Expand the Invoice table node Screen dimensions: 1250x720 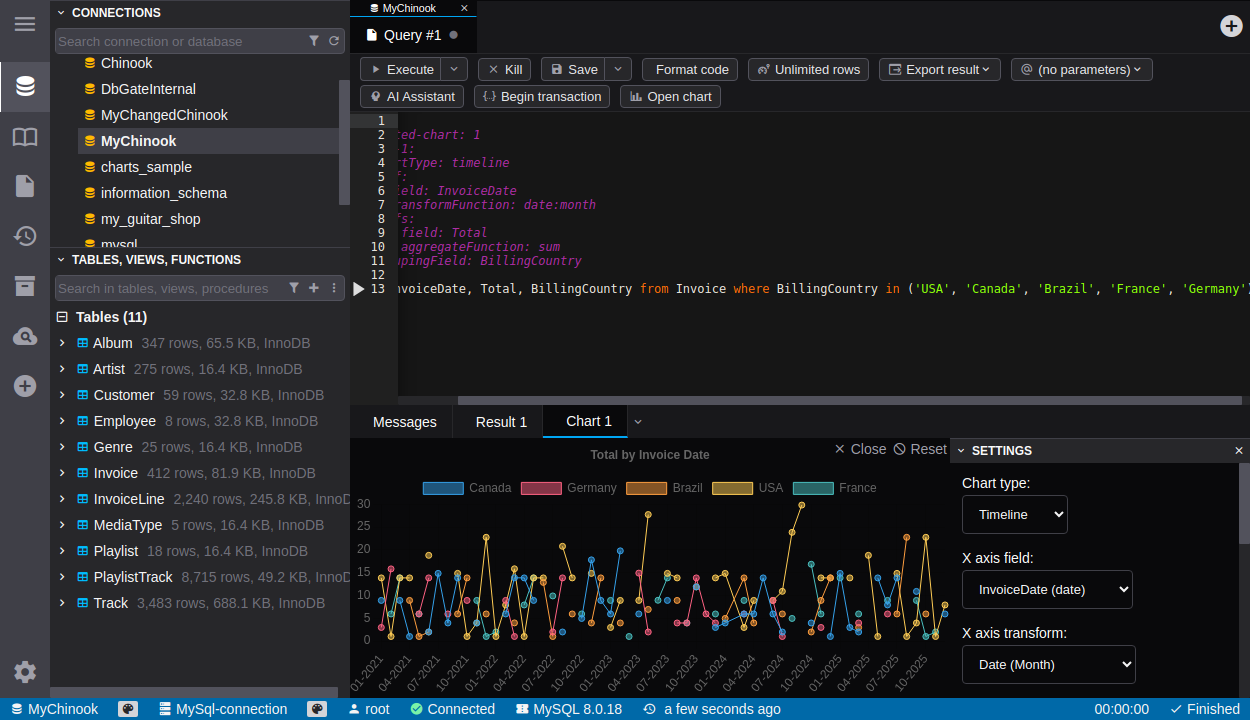pyautogui.click(x=62, y=473)
